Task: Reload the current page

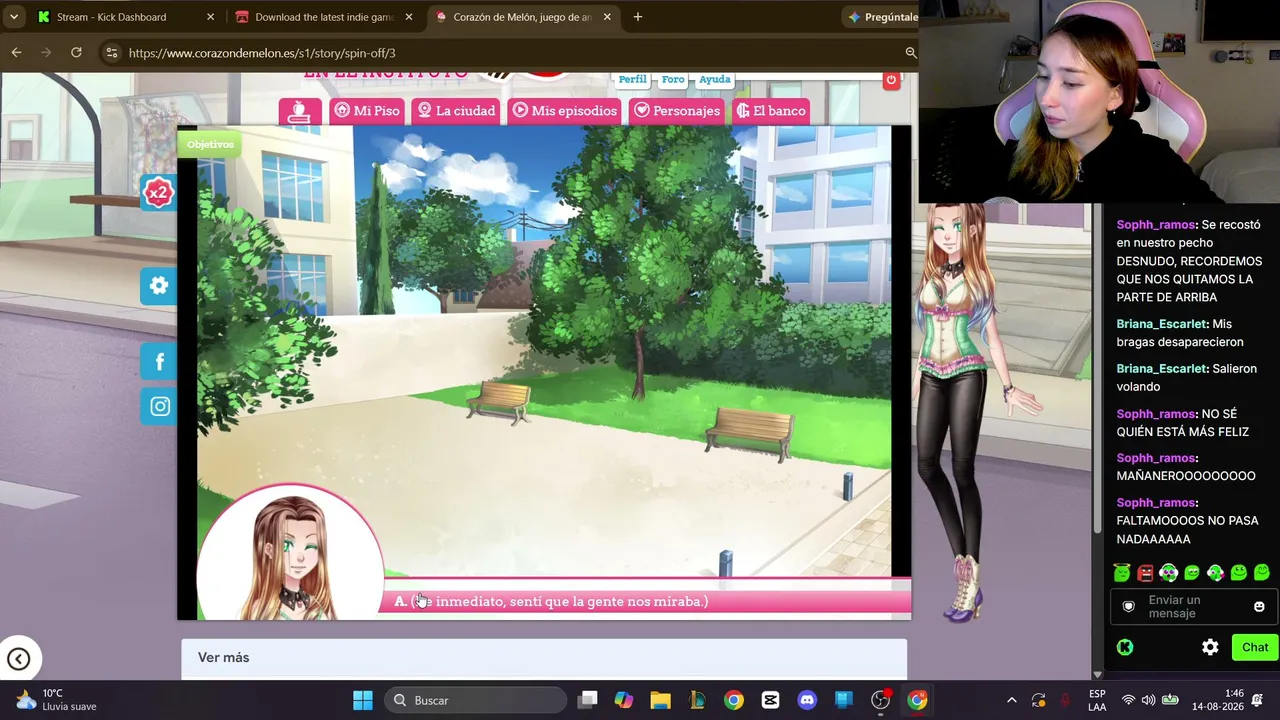Action: pos(76,52)
